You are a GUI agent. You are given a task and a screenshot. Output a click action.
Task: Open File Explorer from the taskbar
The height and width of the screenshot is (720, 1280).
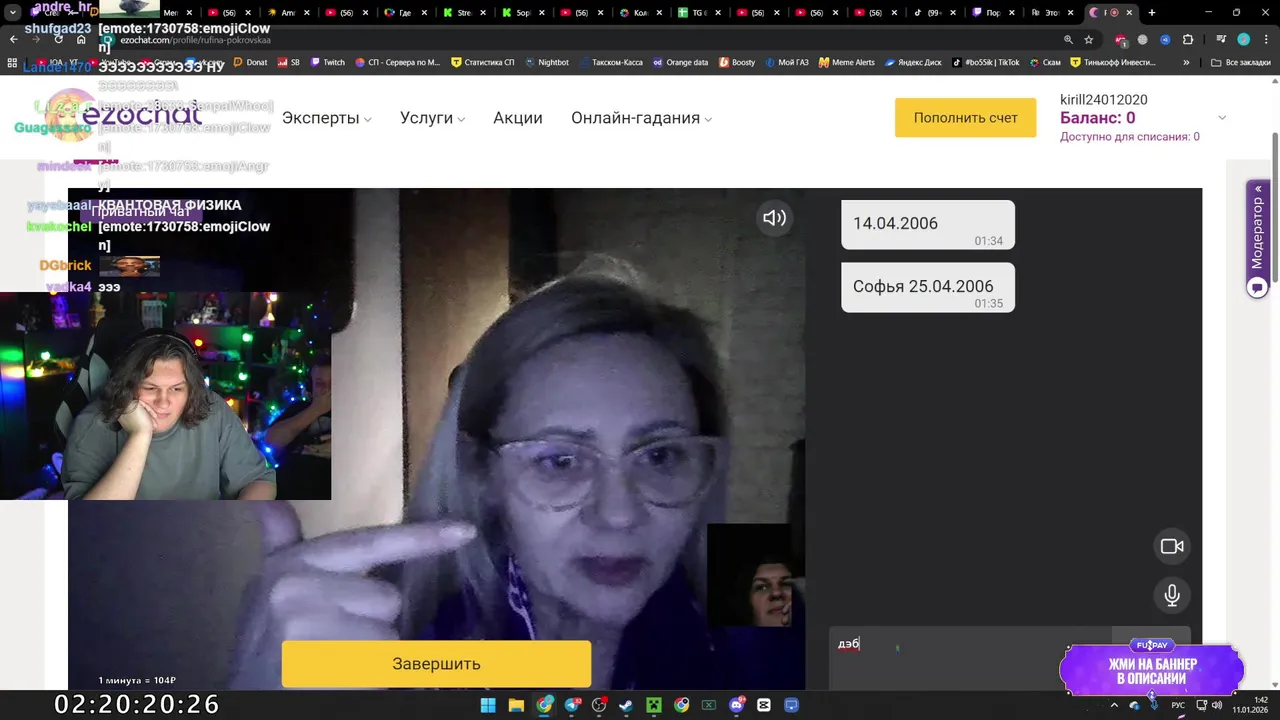point(516,705)
